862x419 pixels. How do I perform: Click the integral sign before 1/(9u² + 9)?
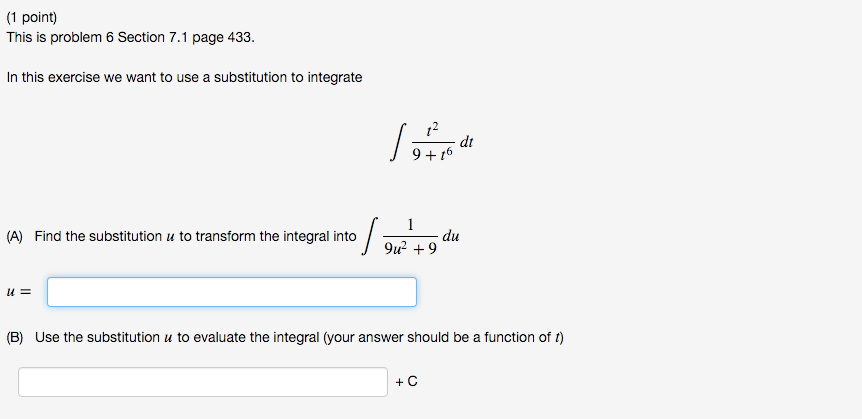click(x=371, y=236)
